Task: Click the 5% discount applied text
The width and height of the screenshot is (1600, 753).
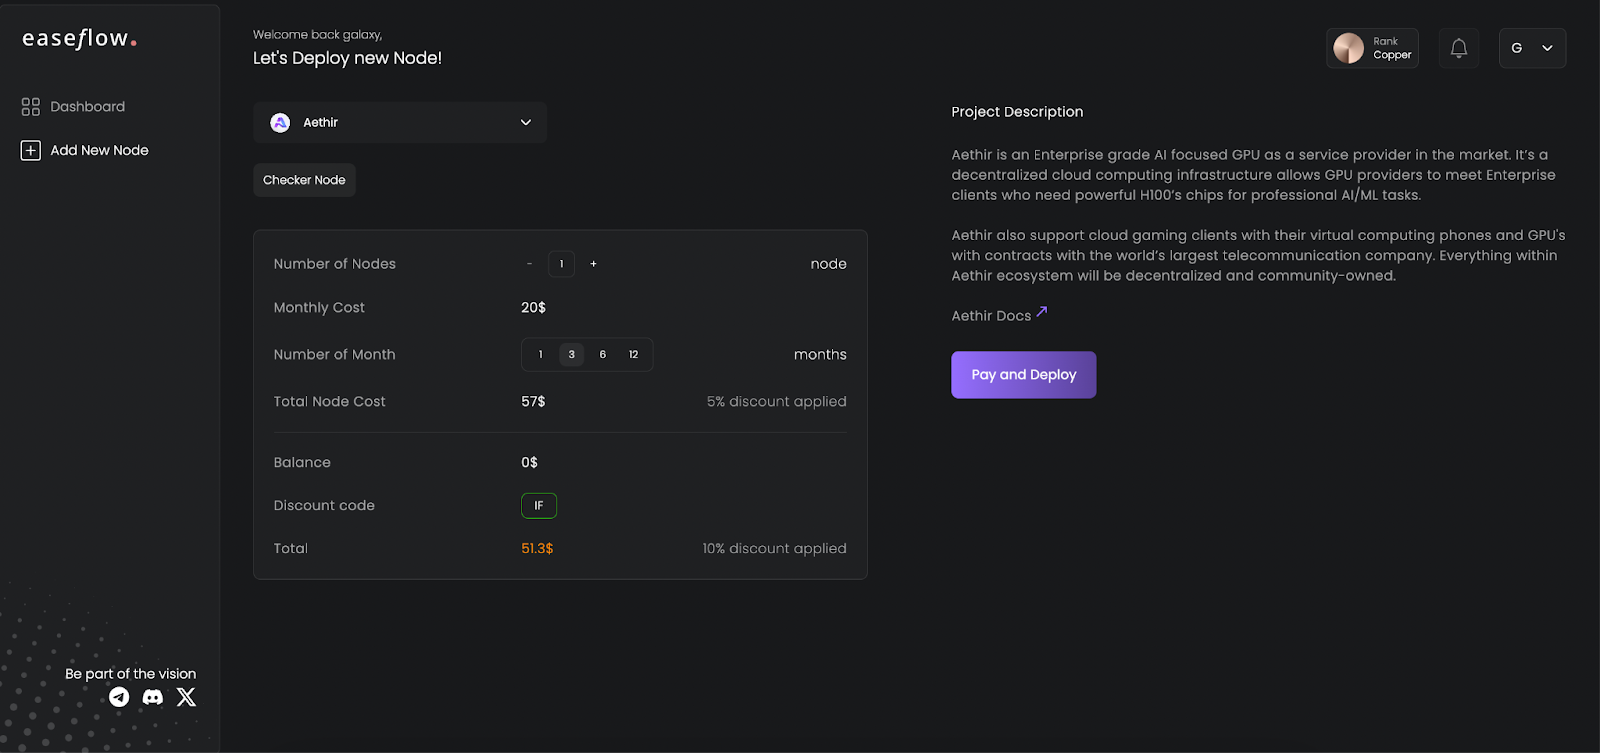Action: point(777,402)
